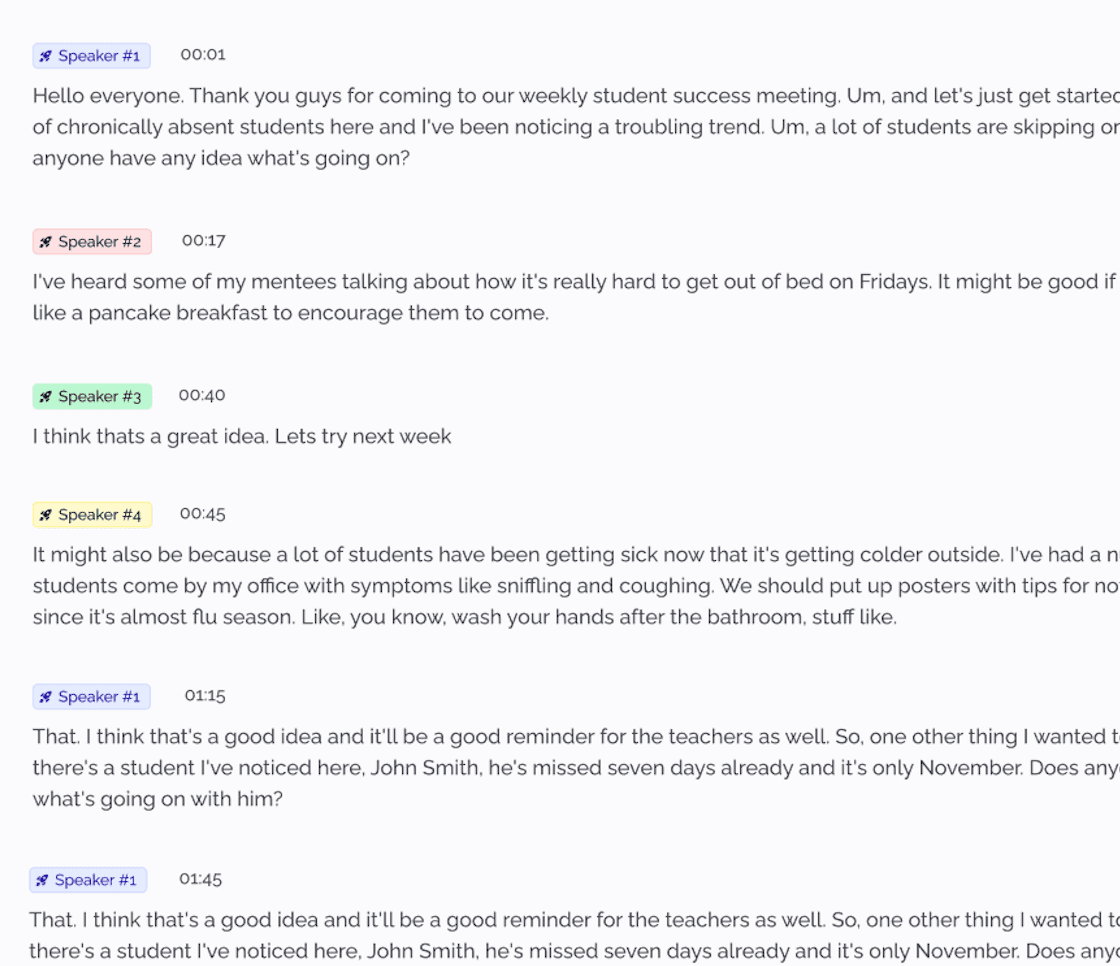Jump to the 00:01 timestamp
Viewport: 1120px width, 966px height.
pos(203,54)
